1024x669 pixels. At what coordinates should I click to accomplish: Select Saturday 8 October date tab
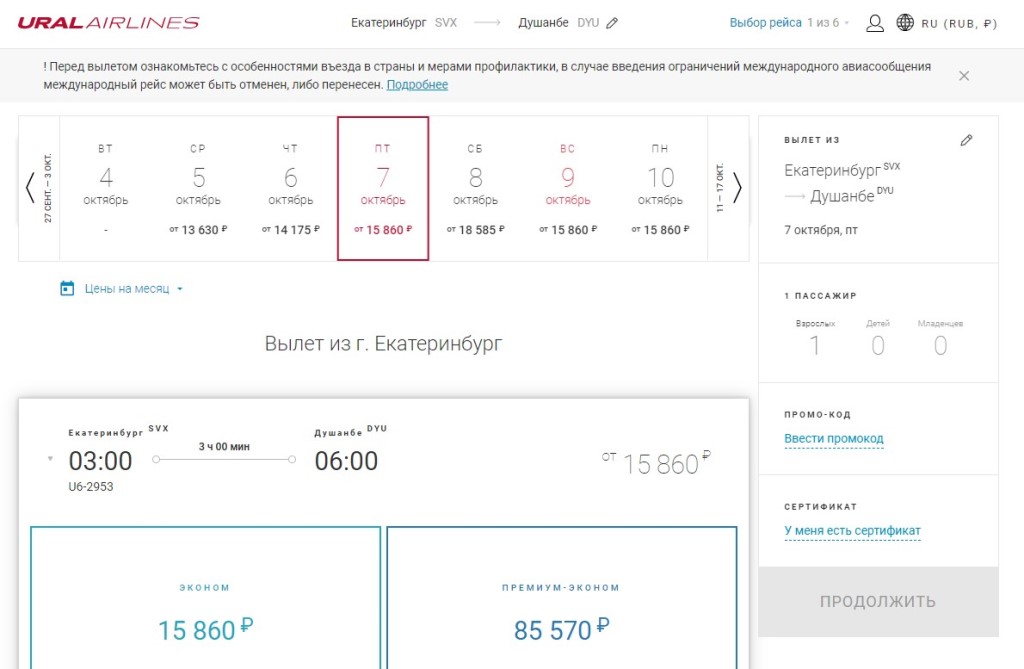(475, 188)
